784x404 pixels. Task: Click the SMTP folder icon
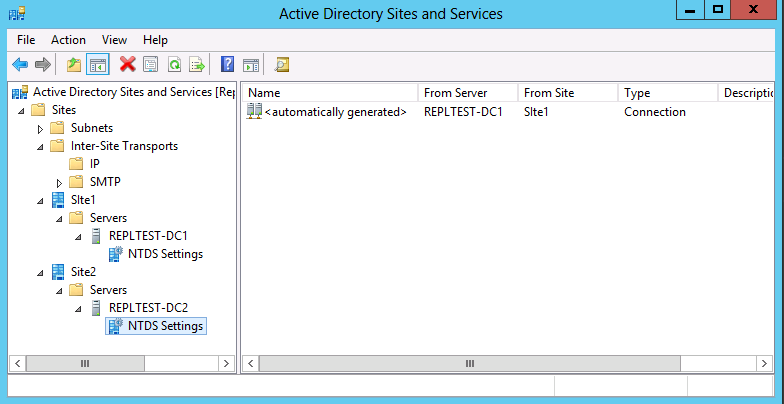(x=76, y=182)
